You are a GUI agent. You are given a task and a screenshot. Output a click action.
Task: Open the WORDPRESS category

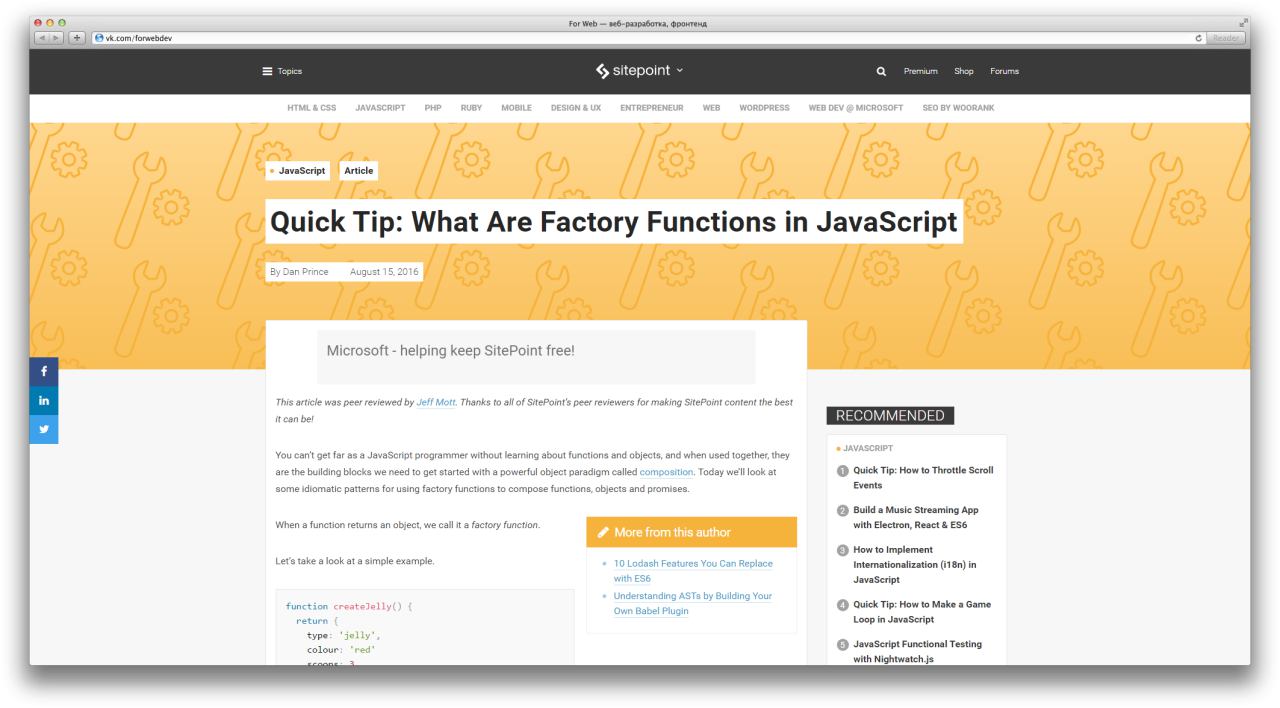pos(764,108)
